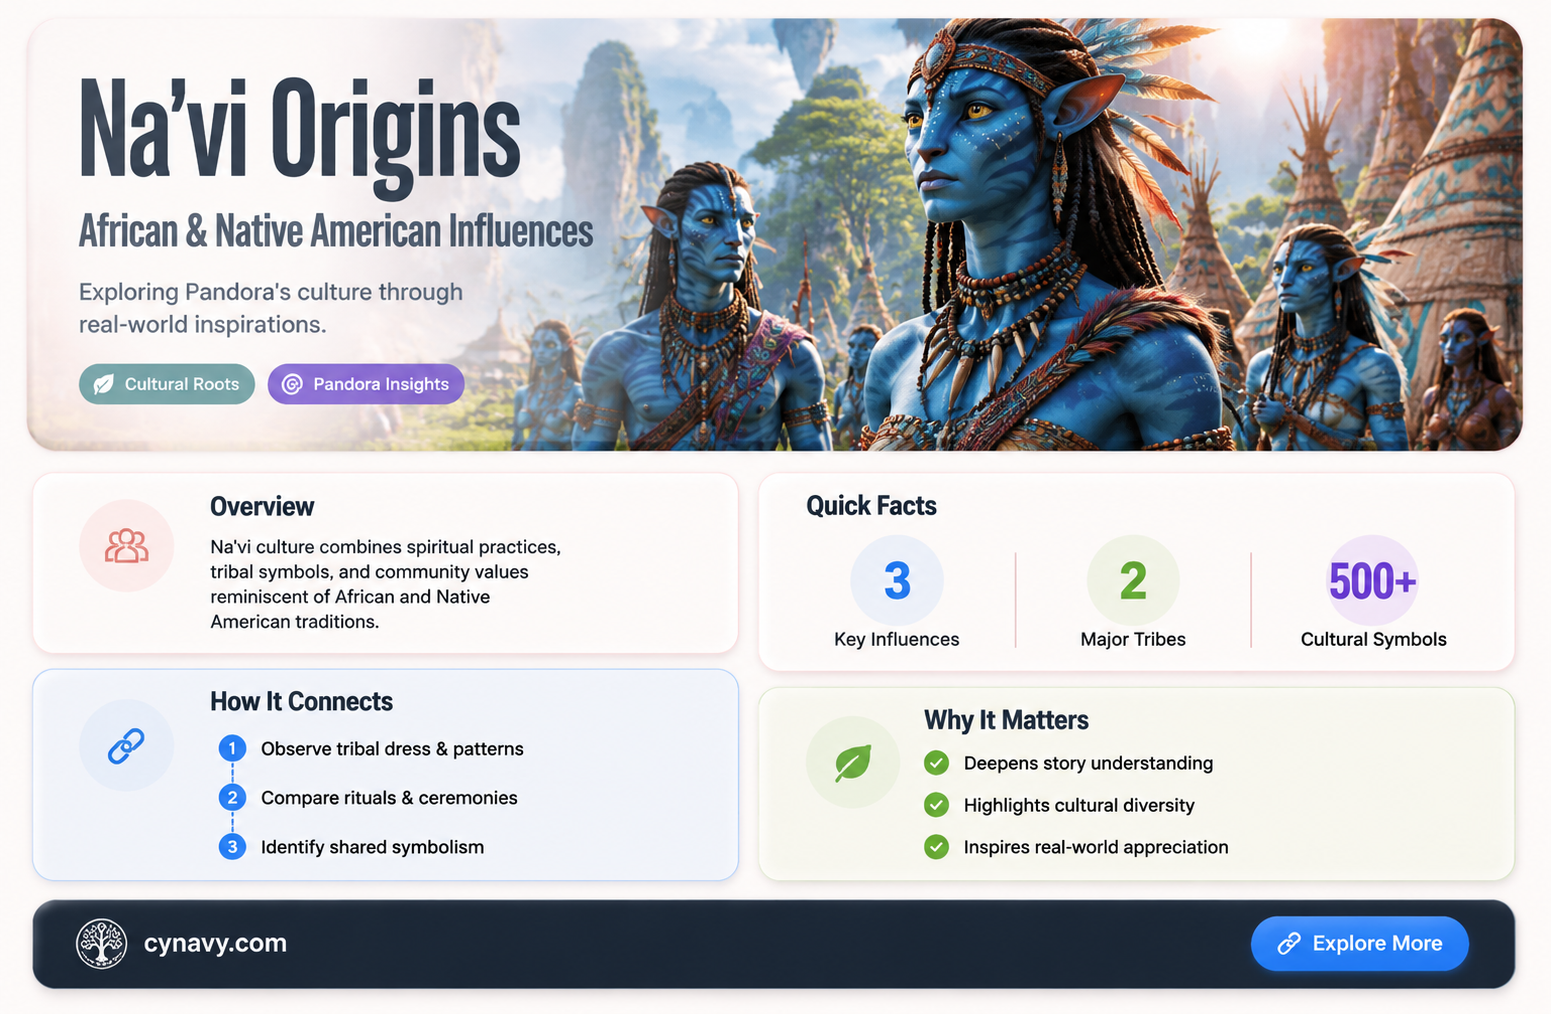
Task: Click Compare rituals & ceremonies text
Action: 389,798
